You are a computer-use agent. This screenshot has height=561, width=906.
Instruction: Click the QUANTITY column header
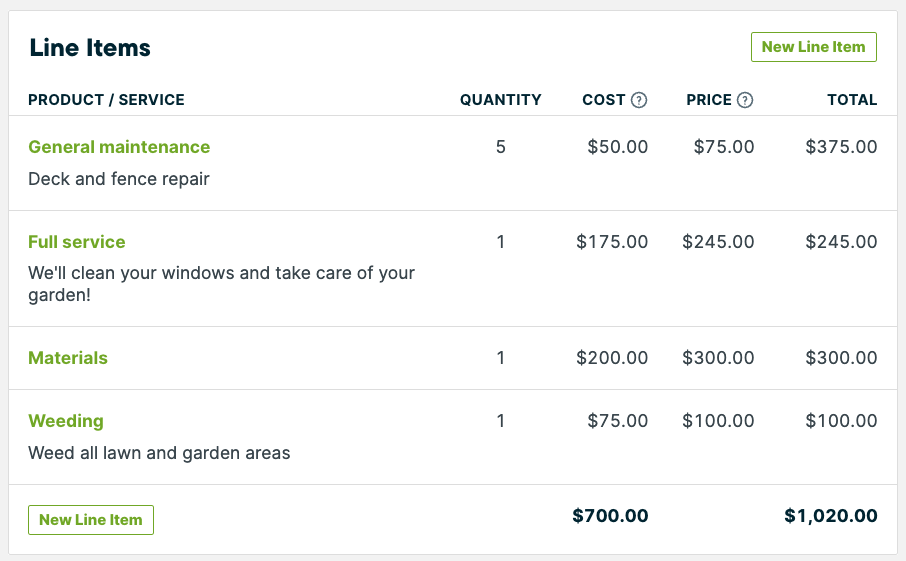click(x=500, y=100)
